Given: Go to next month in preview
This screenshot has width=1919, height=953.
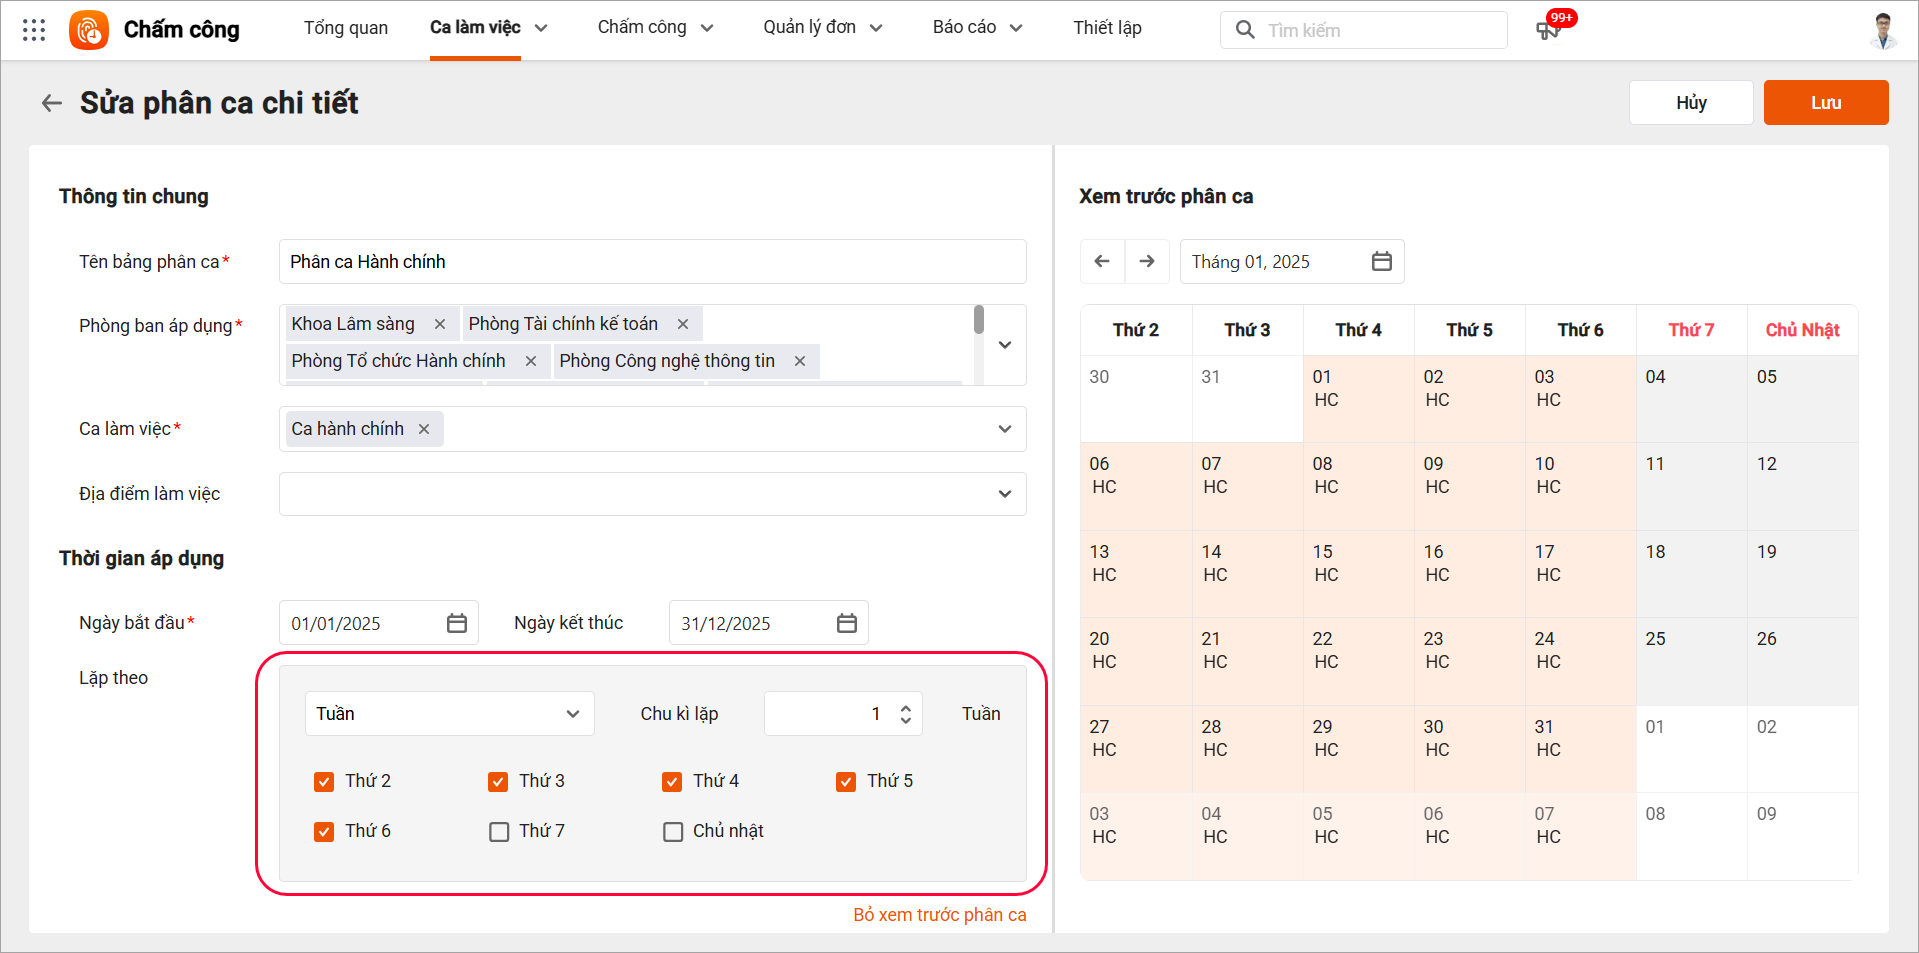Looking at the screenshot, I should [1147, 261].
